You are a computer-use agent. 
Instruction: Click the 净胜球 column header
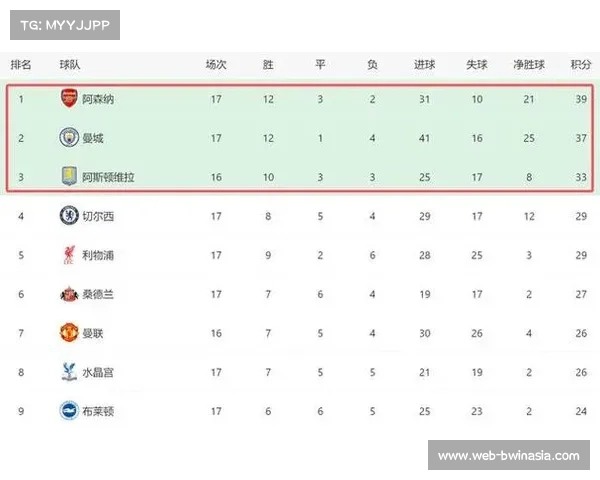[x=528, y=64]
